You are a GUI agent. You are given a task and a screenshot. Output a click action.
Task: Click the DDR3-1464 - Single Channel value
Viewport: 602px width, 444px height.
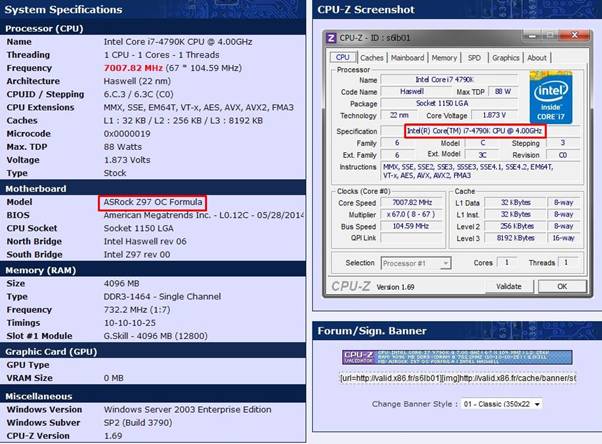pos(162,297)
